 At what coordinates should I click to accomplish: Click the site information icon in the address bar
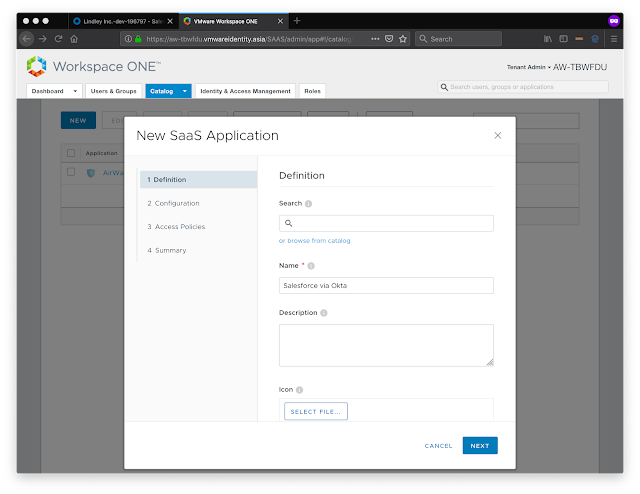[128, 39]
